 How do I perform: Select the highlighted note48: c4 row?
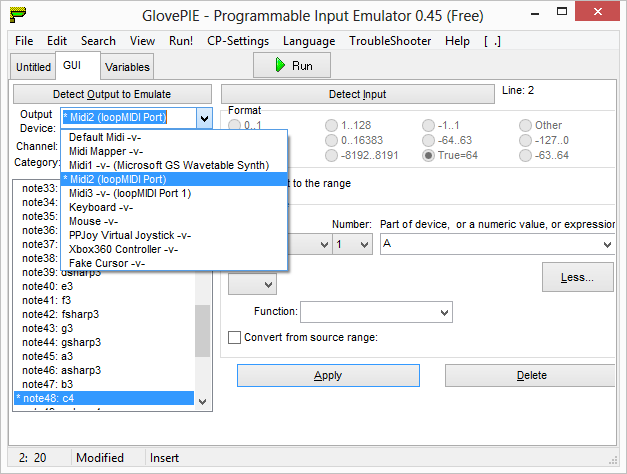(x=104, y=398)
